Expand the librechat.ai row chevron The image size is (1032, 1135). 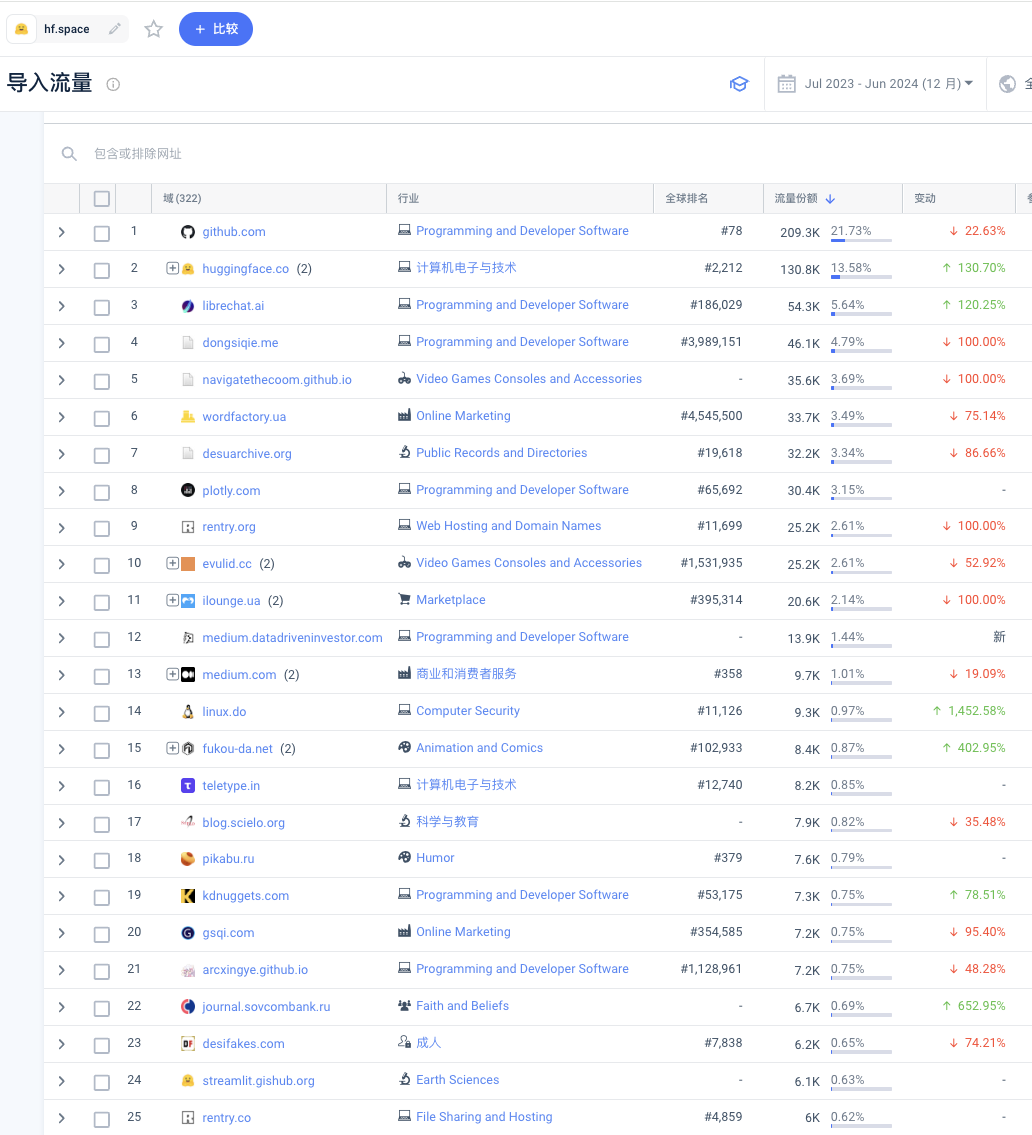pos(62,306)
